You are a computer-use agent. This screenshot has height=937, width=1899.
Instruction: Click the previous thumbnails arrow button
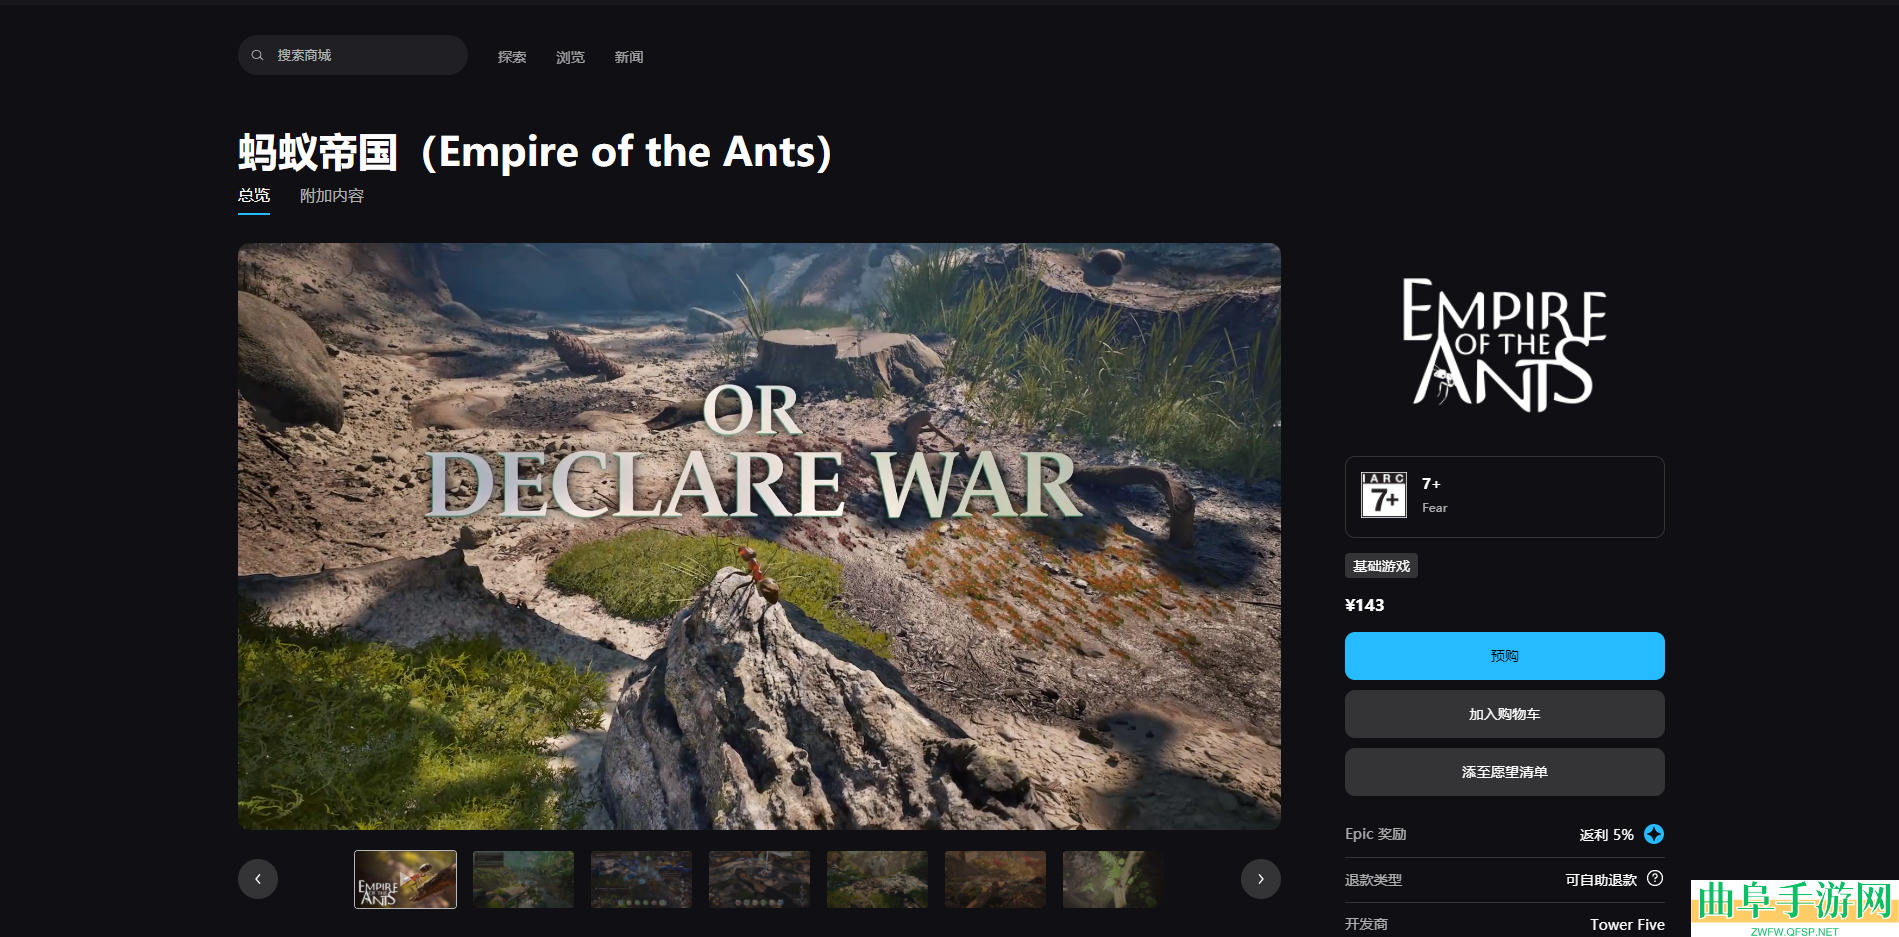pos(258,879)
